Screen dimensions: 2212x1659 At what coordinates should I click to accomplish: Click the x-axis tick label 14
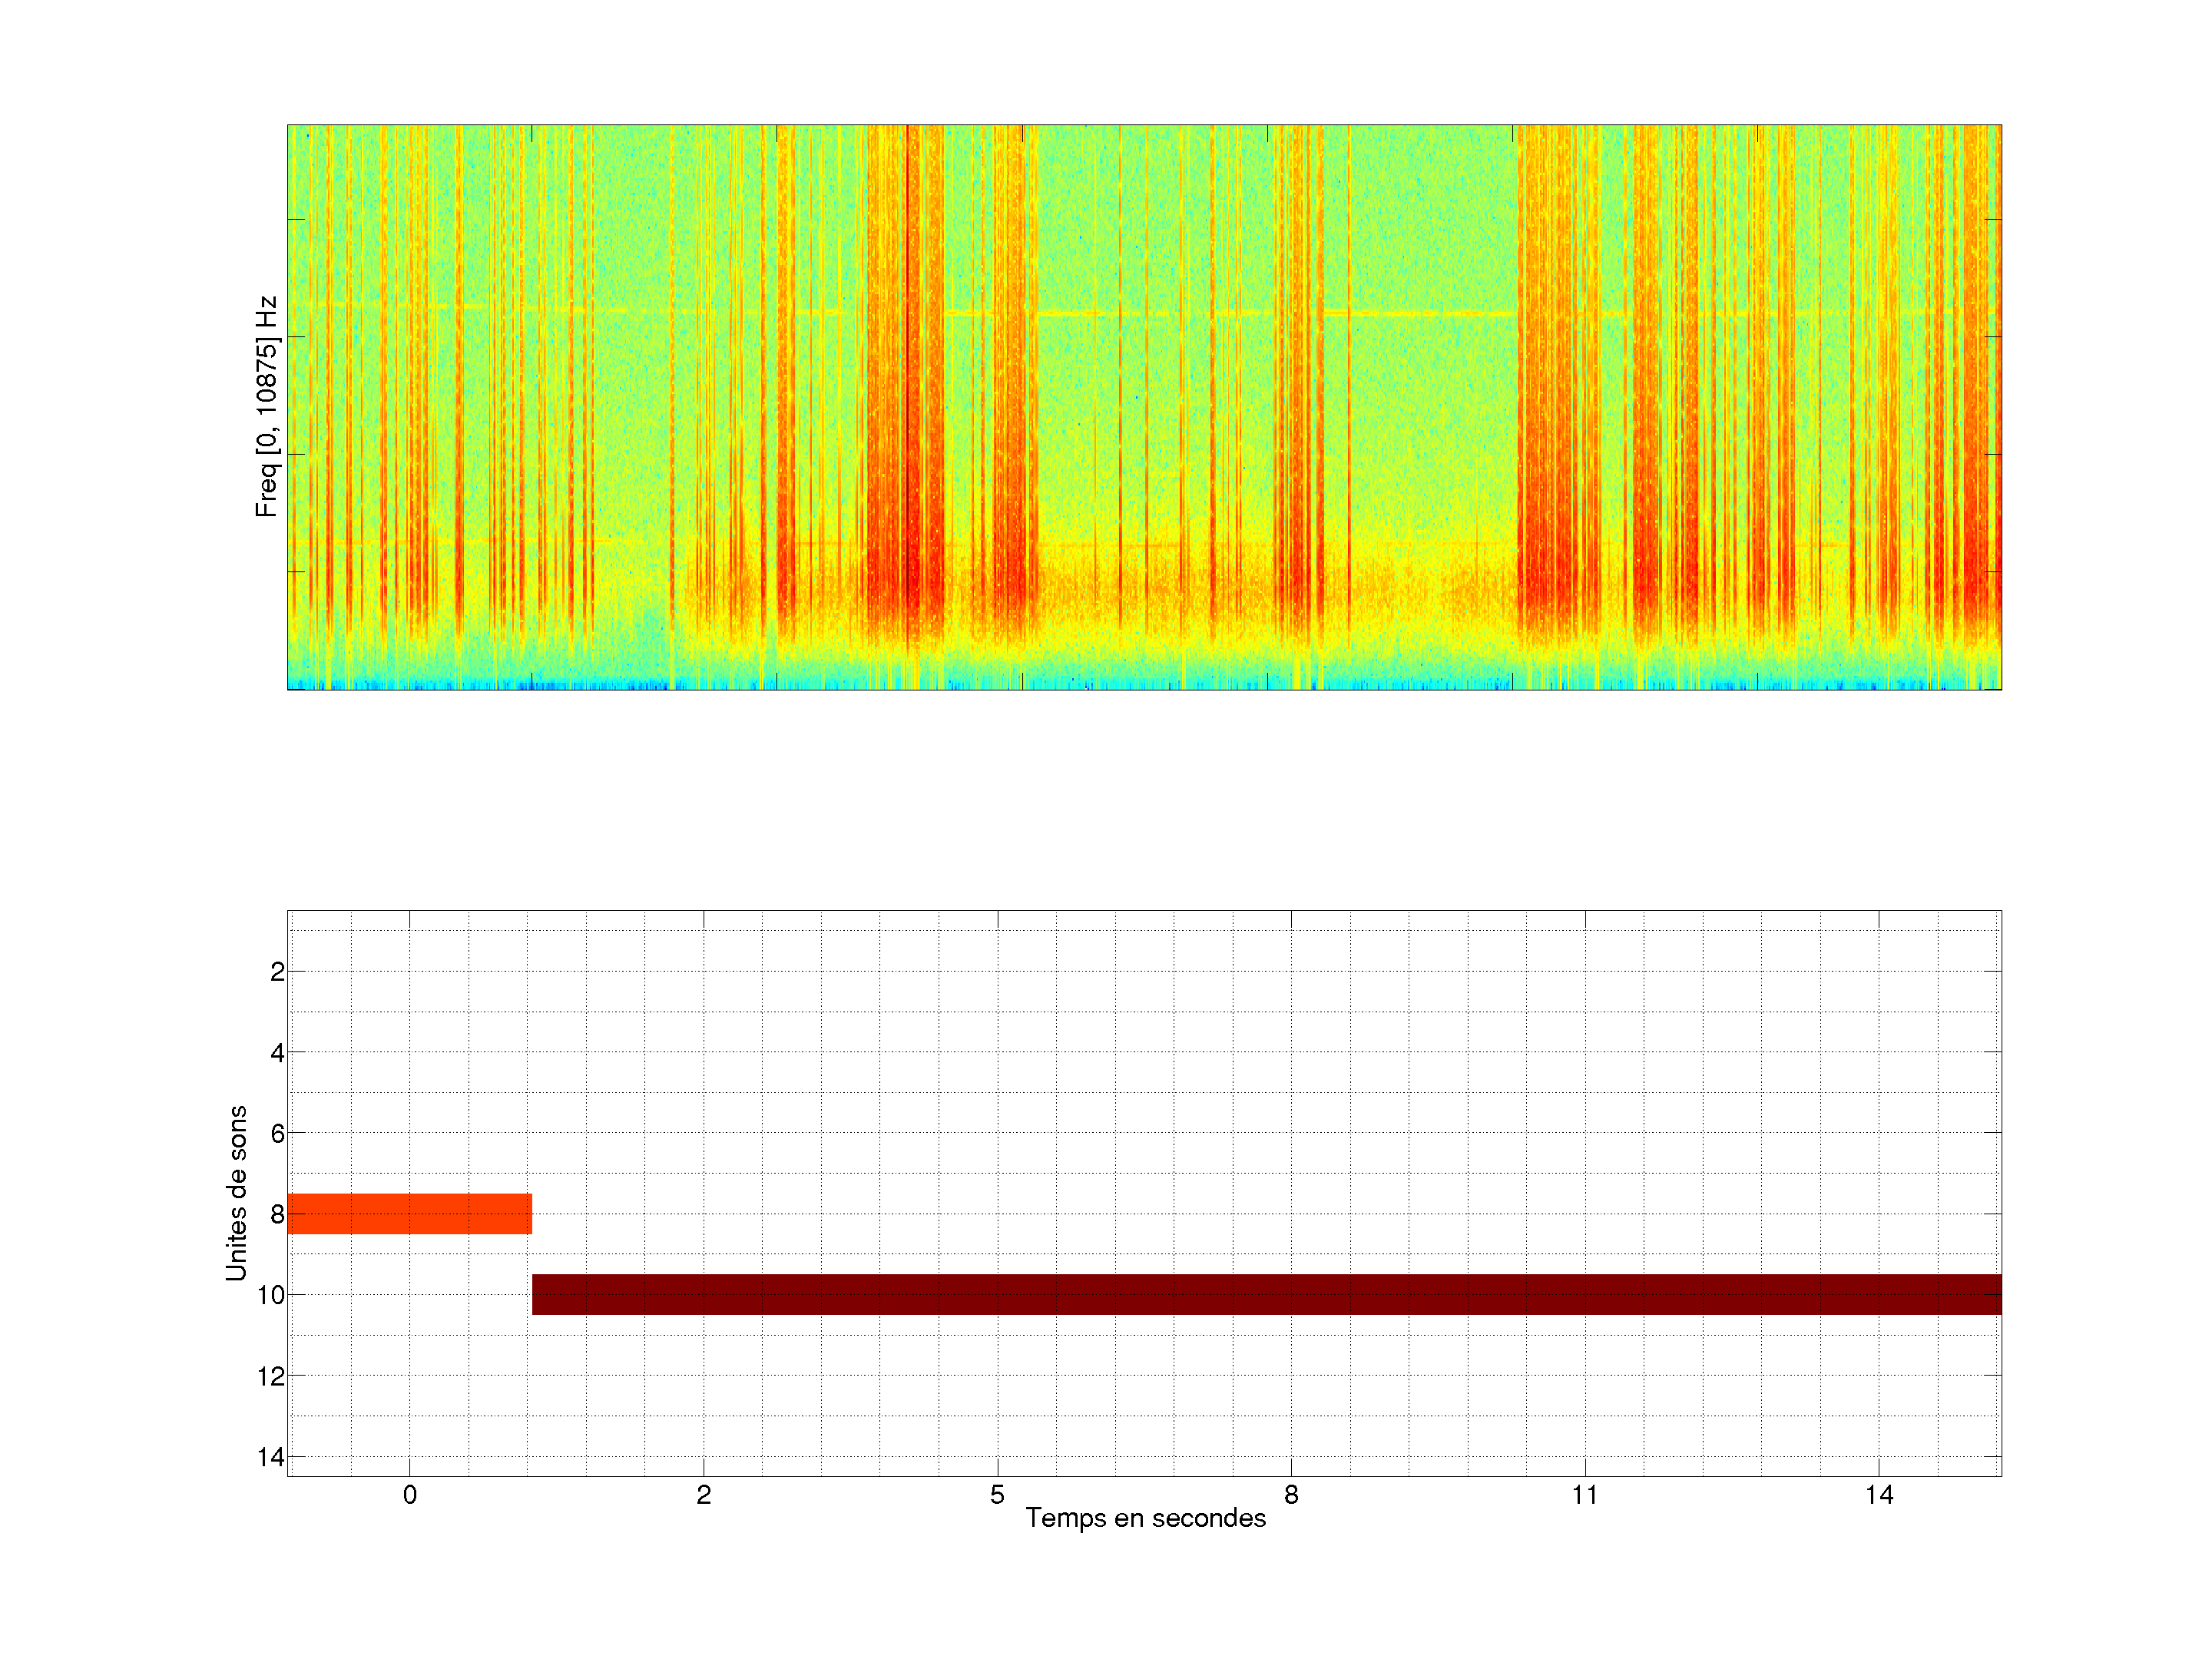pos(1878,1495)
